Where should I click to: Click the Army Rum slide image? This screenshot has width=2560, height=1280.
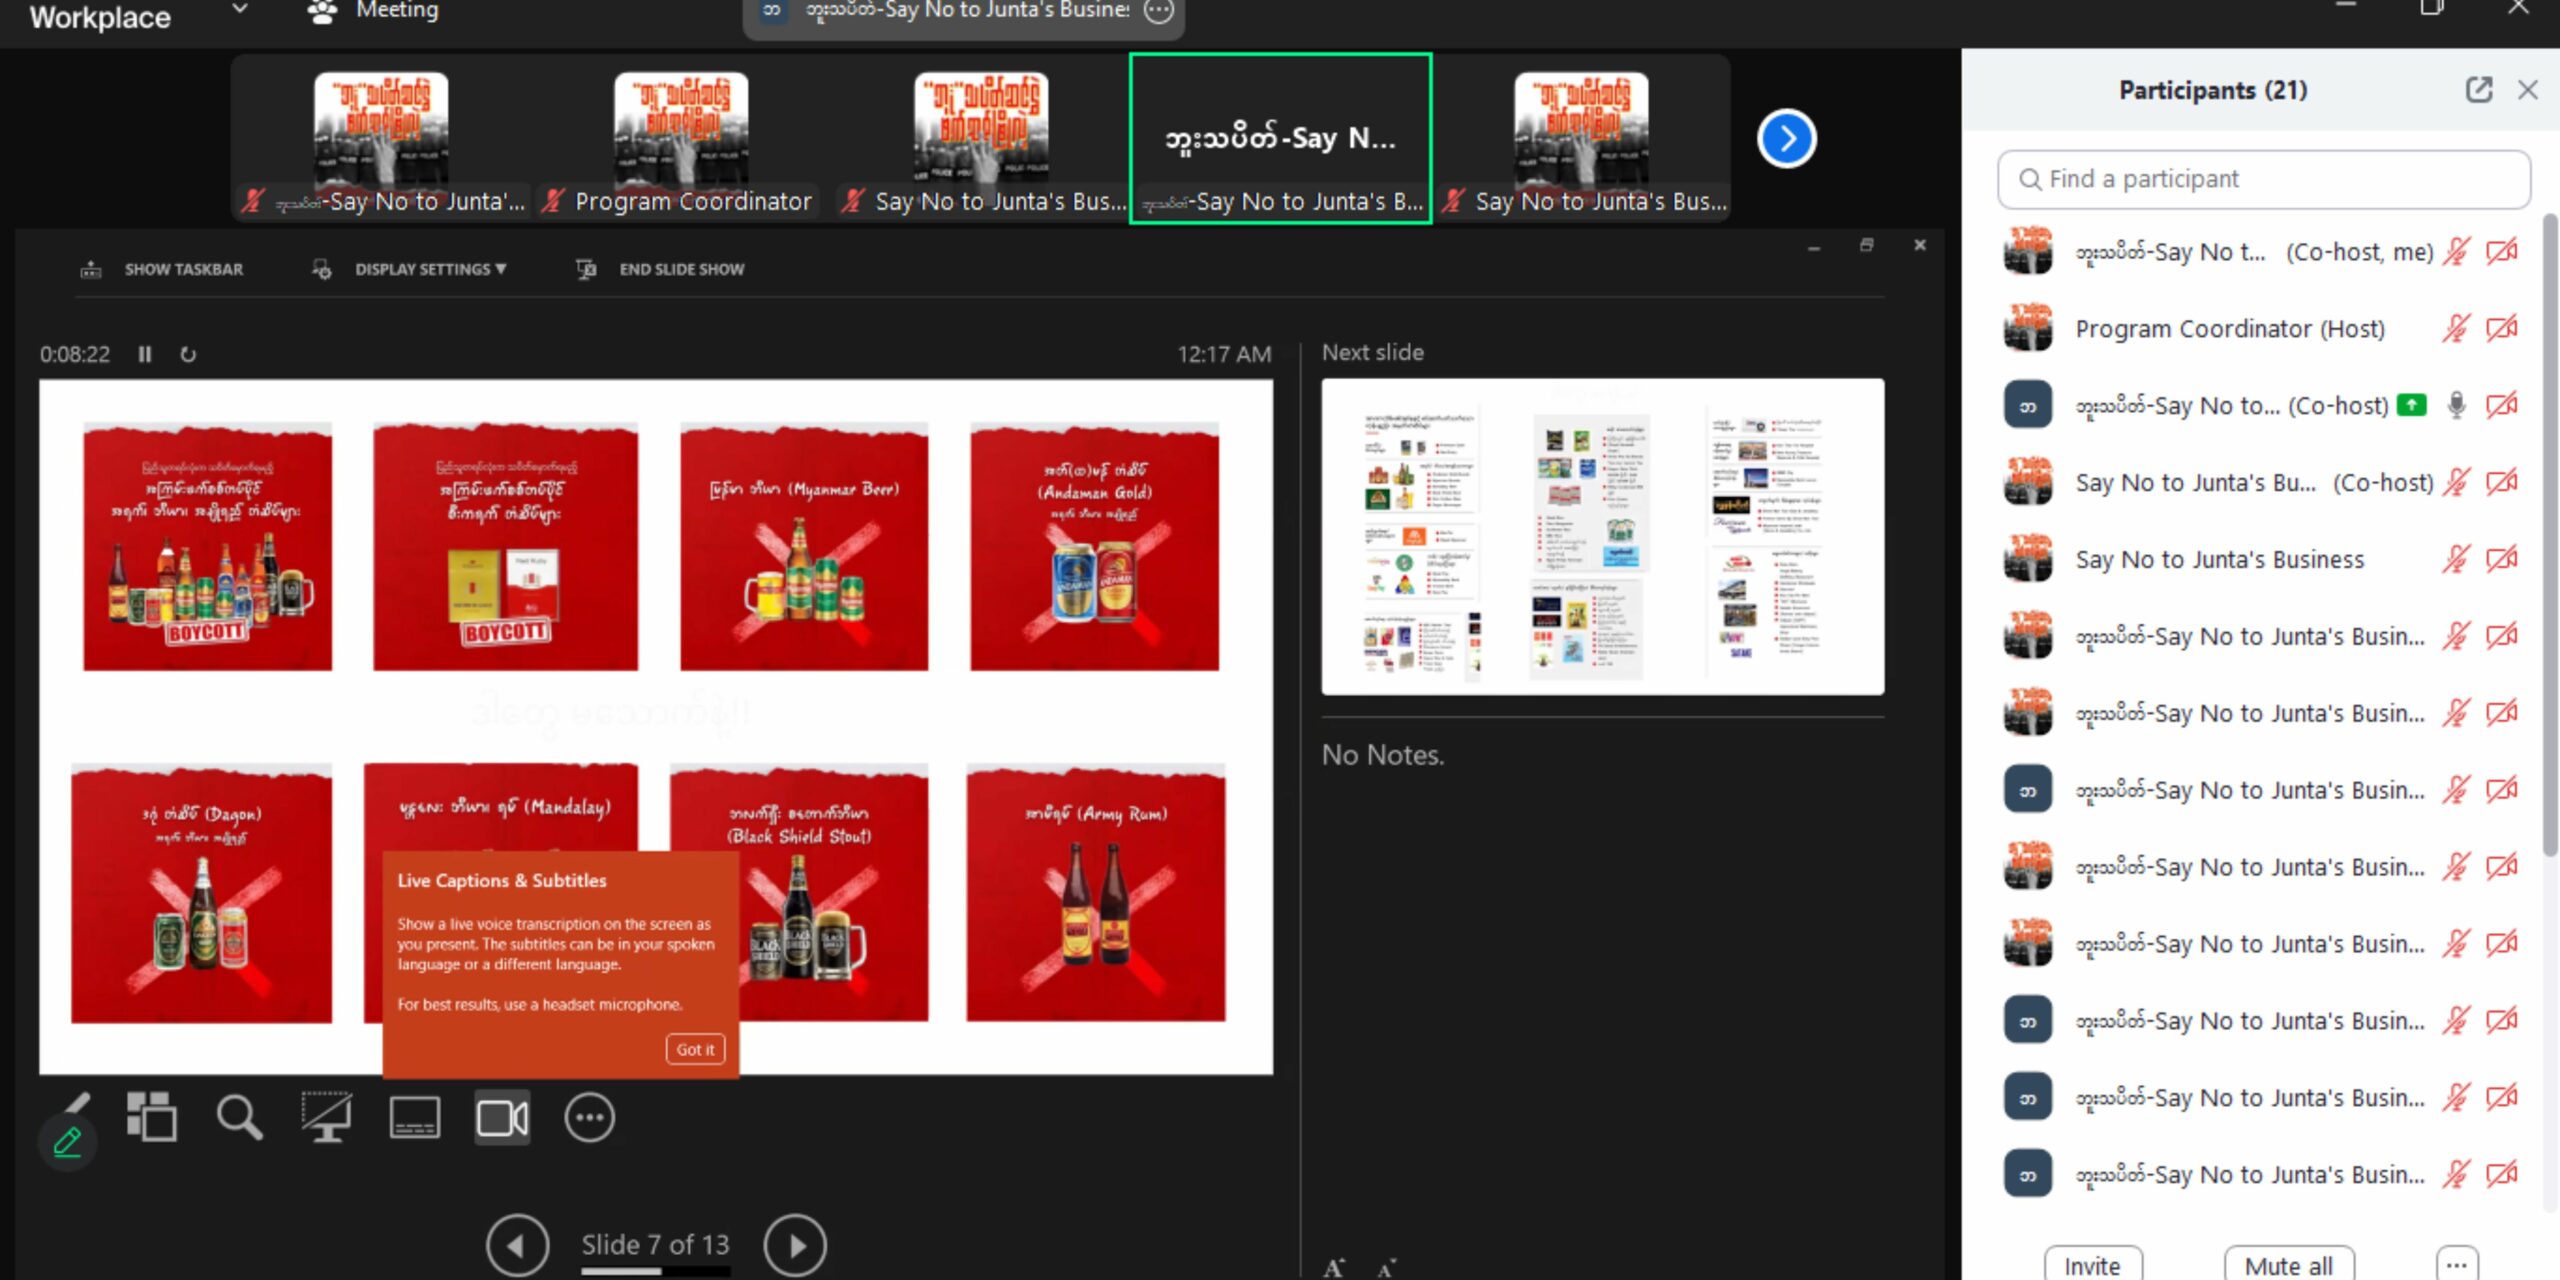[x=1095, y=894]
